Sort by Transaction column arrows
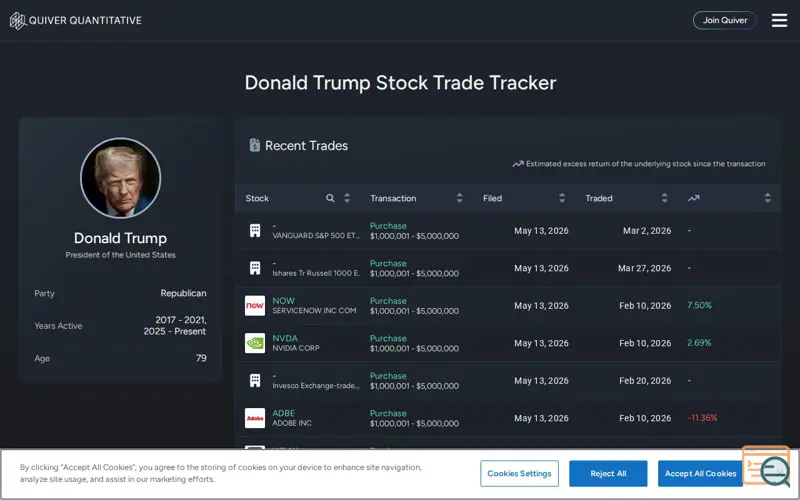The width and height of the screenshot is (800, 500). tap(459, 198)
